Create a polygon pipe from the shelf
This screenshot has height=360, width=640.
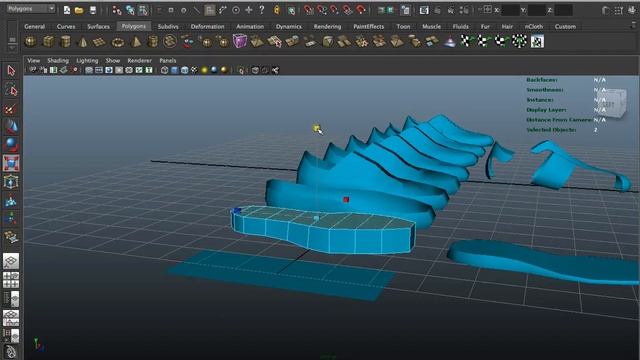[x=153, y=42]
